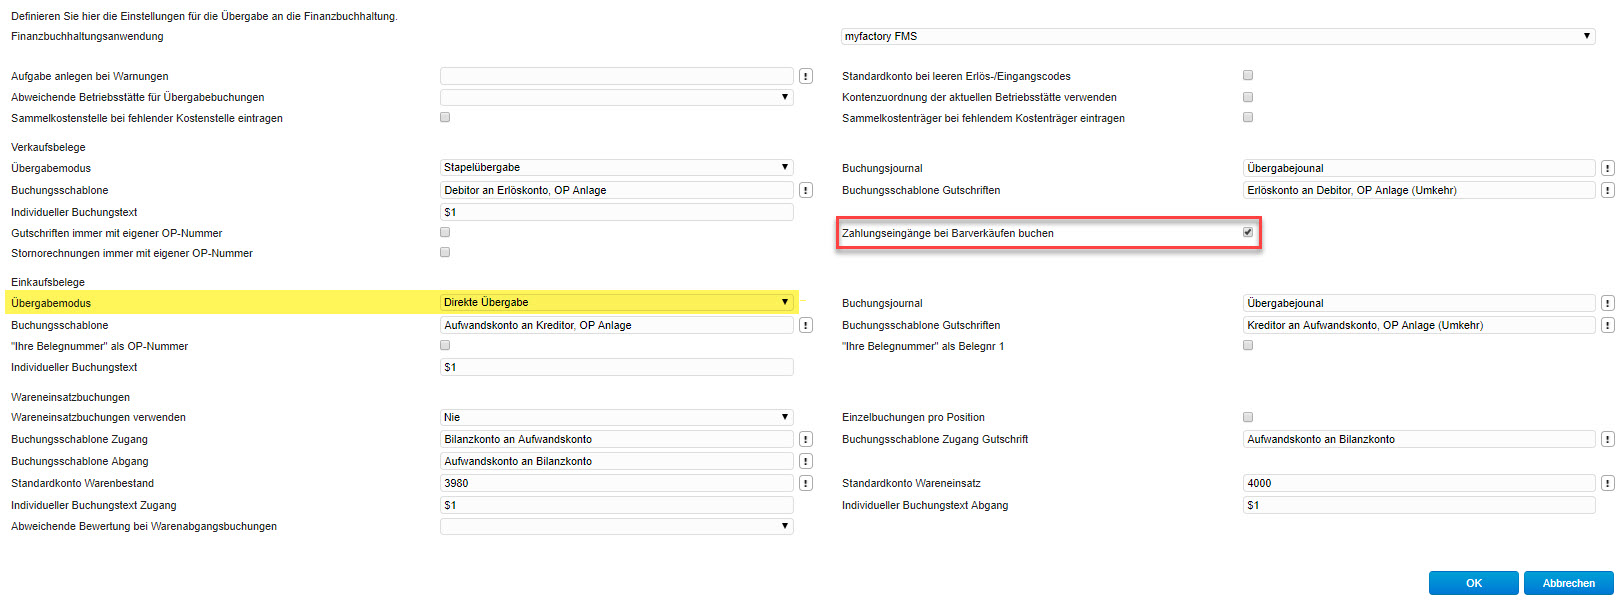Select Kreditor an Aufwandskonto (Umkehr) field

(1419, 325)
